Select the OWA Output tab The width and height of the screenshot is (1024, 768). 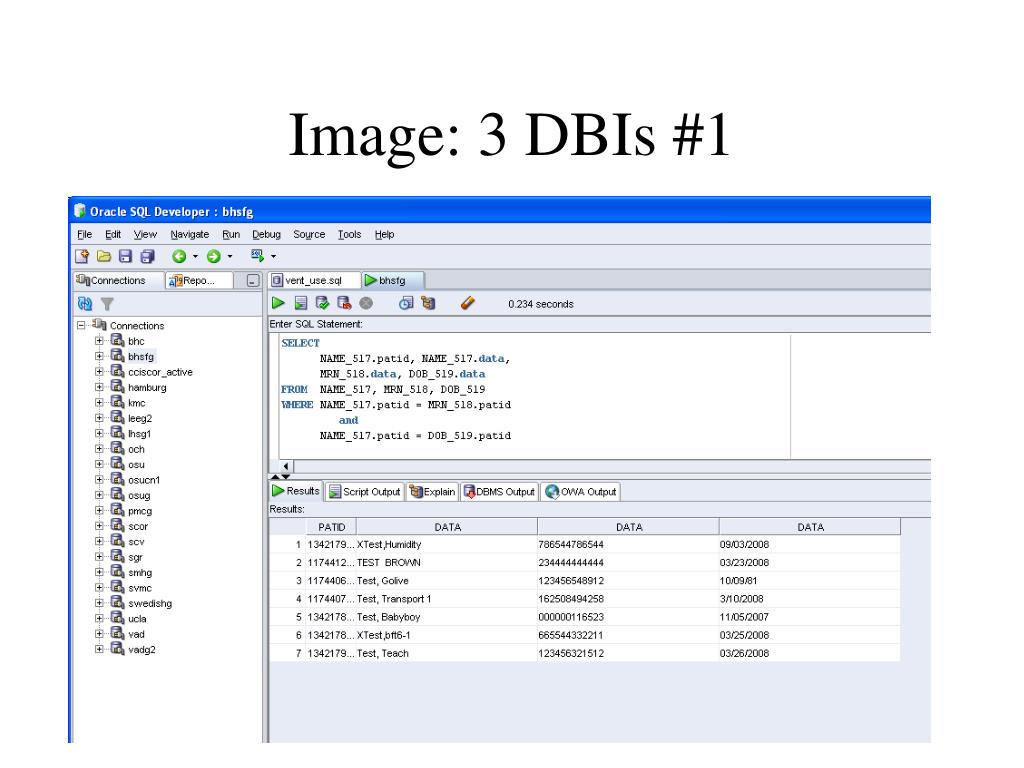pyautogui.click(x=580, y=492)
